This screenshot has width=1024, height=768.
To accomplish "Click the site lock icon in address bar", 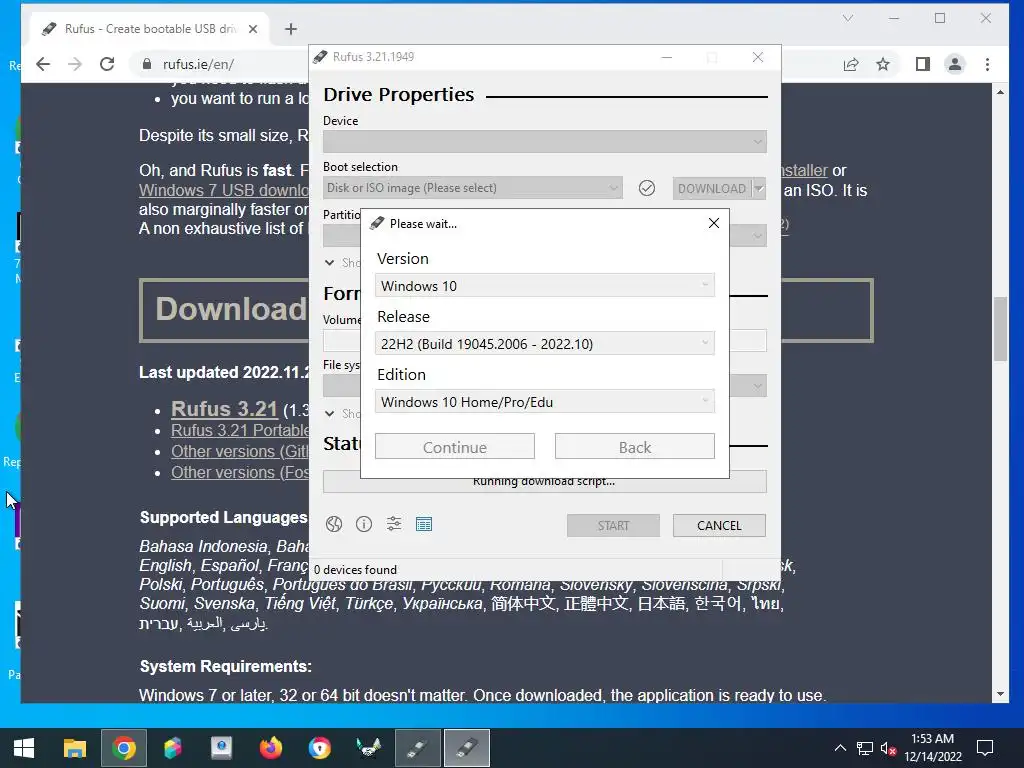I will (147, 64).
